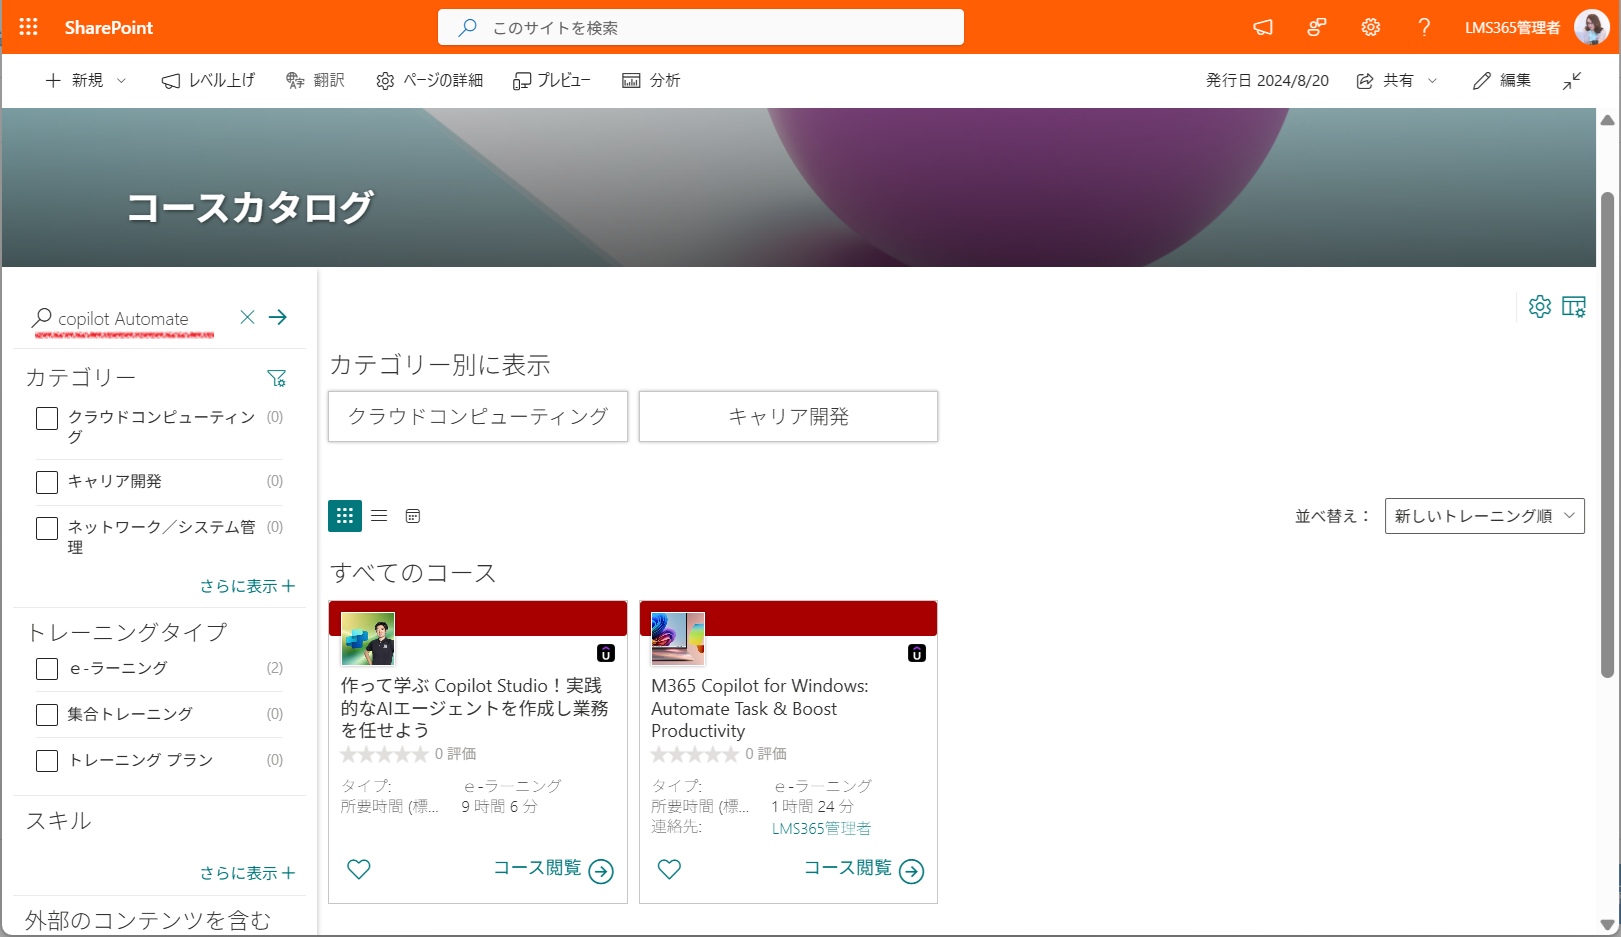The height and width of the screenshot is (937, 1621).
Task: Open ページの詳細 in the command bar
Action: click(x=429, y=80)
